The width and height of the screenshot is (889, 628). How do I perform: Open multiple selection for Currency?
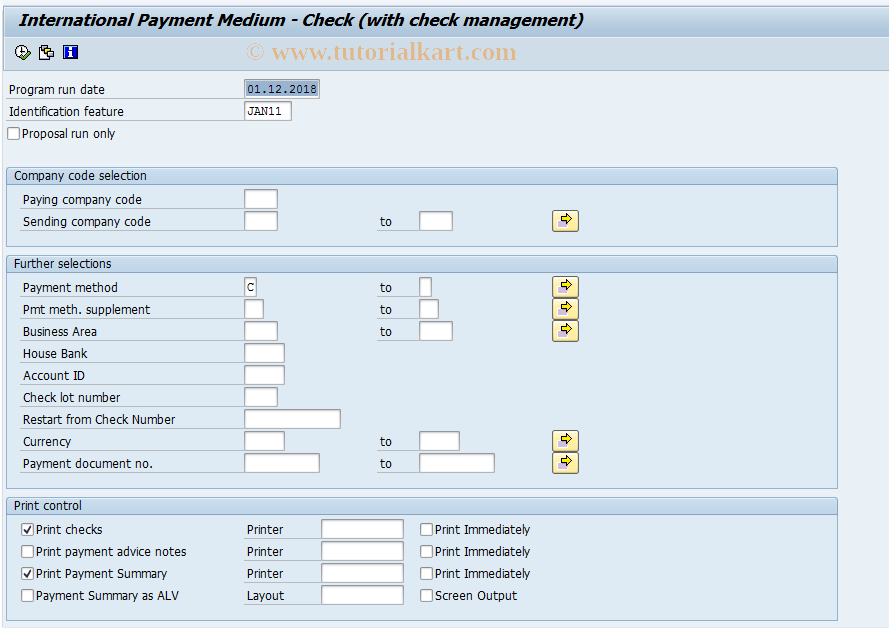pyautogui.click(x=565, y=441)
